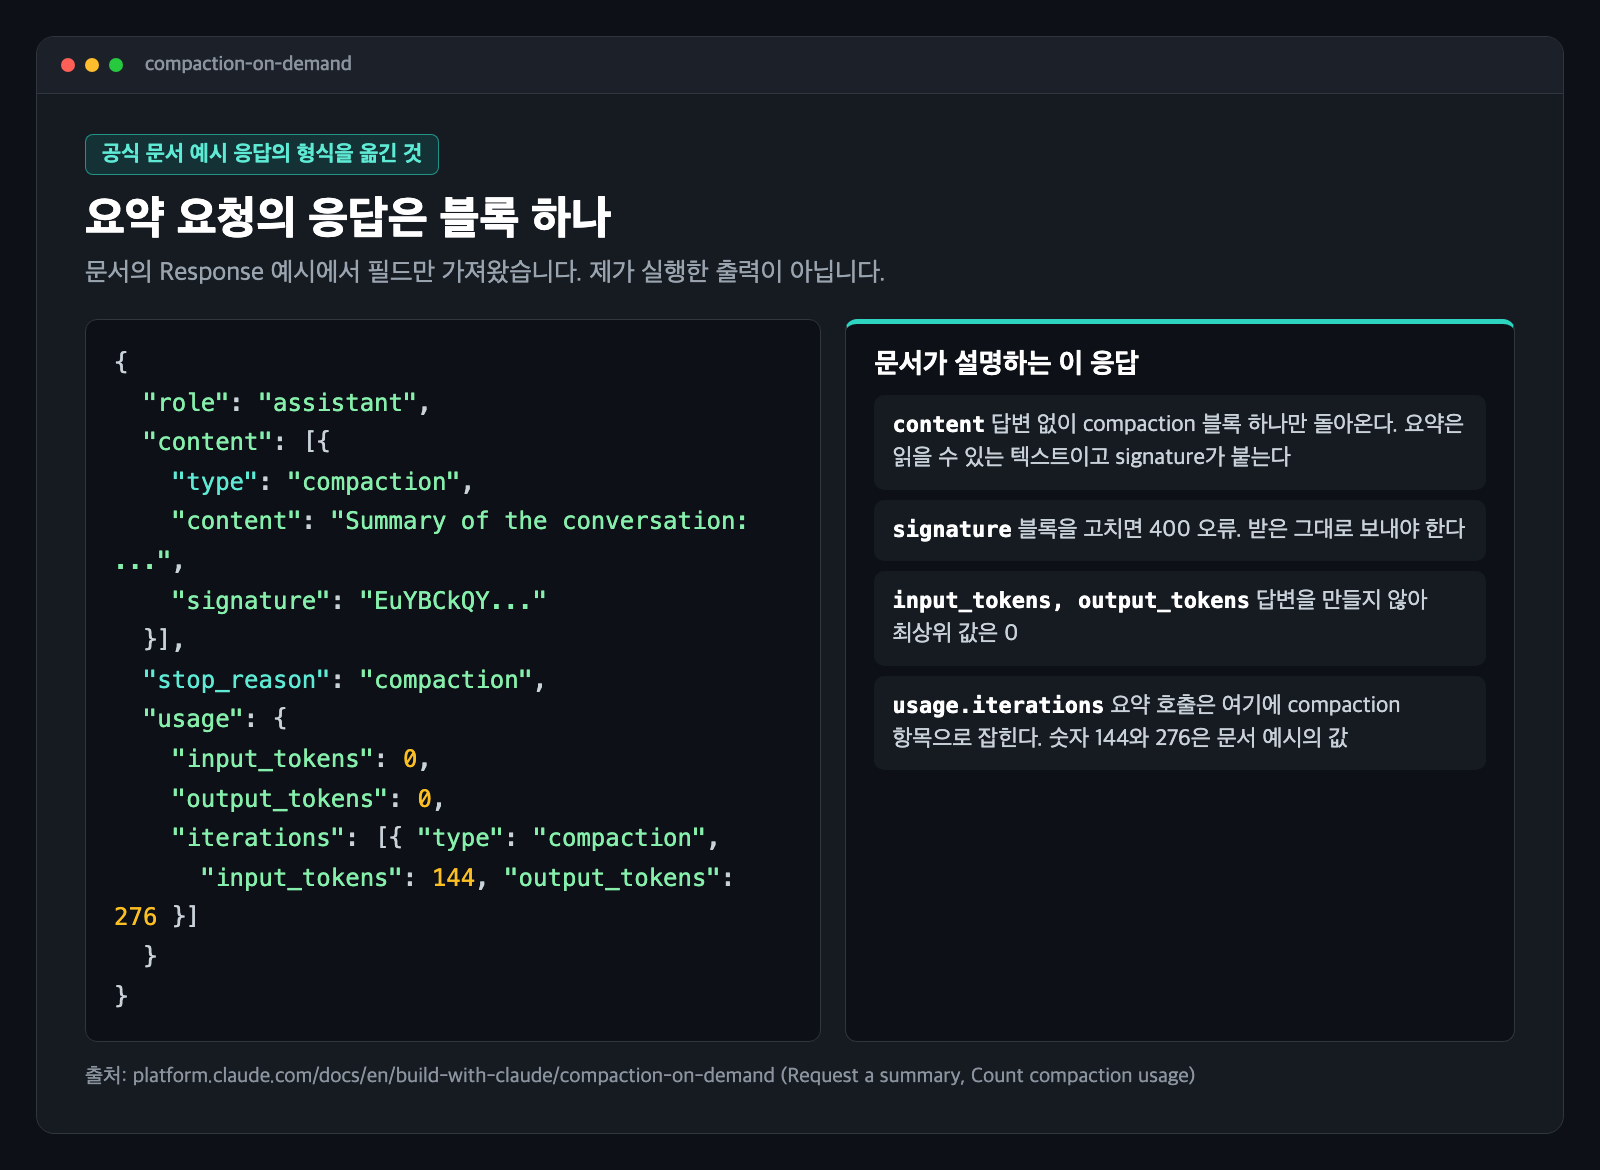The height and width of the screenshot is (1170, 1600).
Task: Click the value 144 in the code
Action: (x=453, y=878)
